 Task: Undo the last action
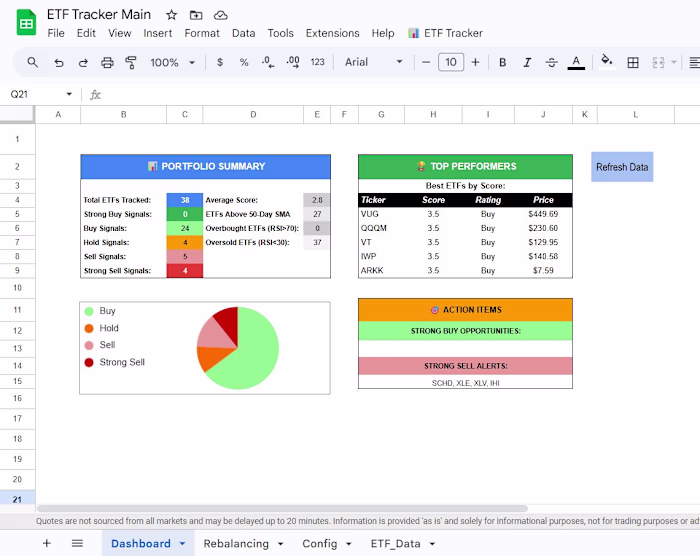pyautogui.click(x=58, y=63)
